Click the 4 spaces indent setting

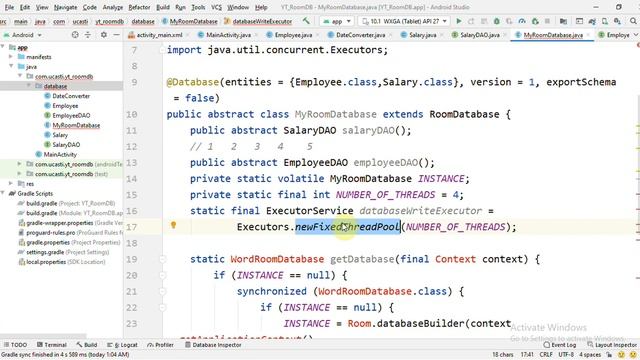click(590, 355)
